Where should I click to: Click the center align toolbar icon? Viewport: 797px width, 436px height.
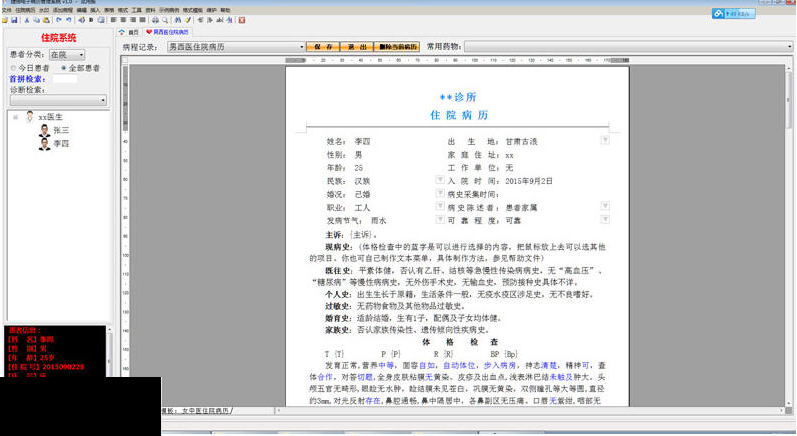point(123,20)
